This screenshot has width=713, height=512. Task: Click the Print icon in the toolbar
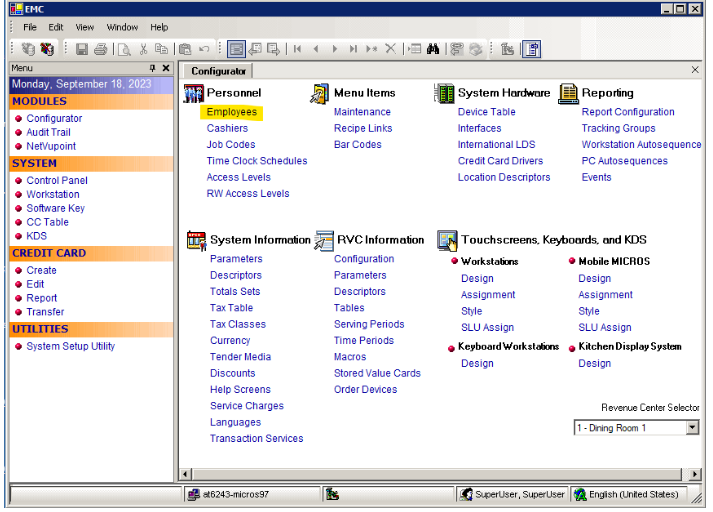(x=99, y=48)
